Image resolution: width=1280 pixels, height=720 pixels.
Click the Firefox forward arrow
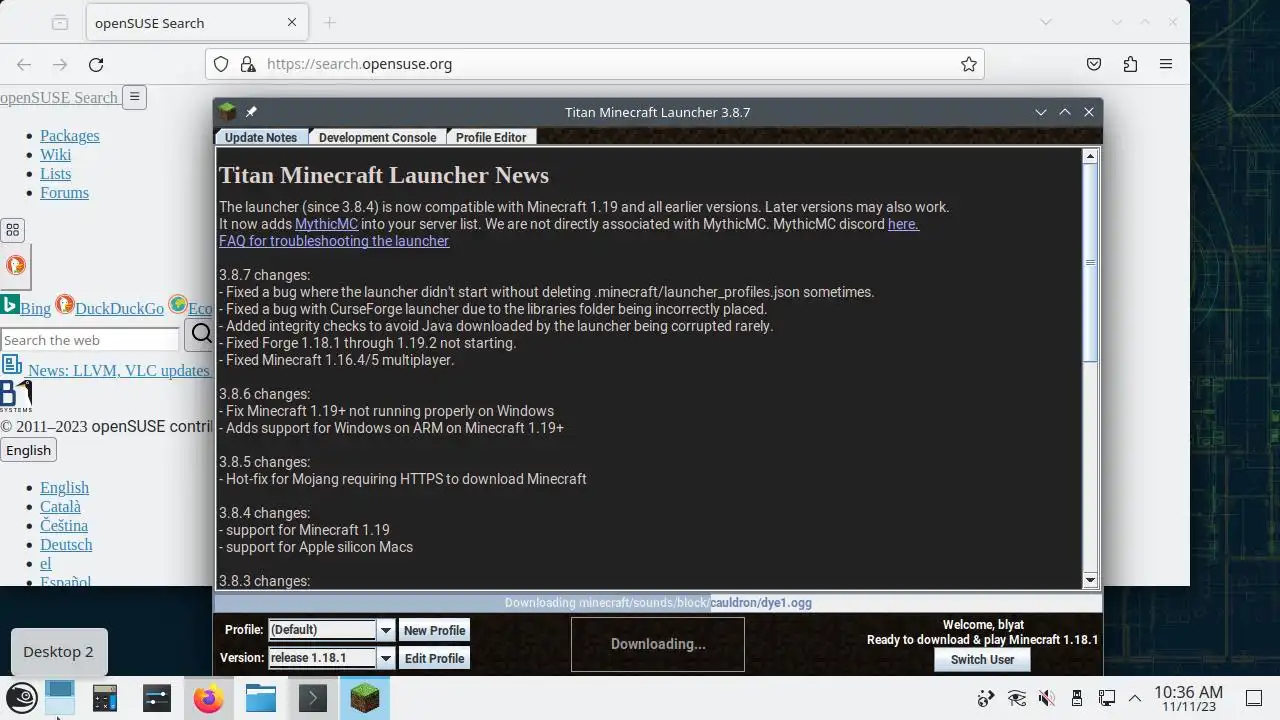[60, 64]
